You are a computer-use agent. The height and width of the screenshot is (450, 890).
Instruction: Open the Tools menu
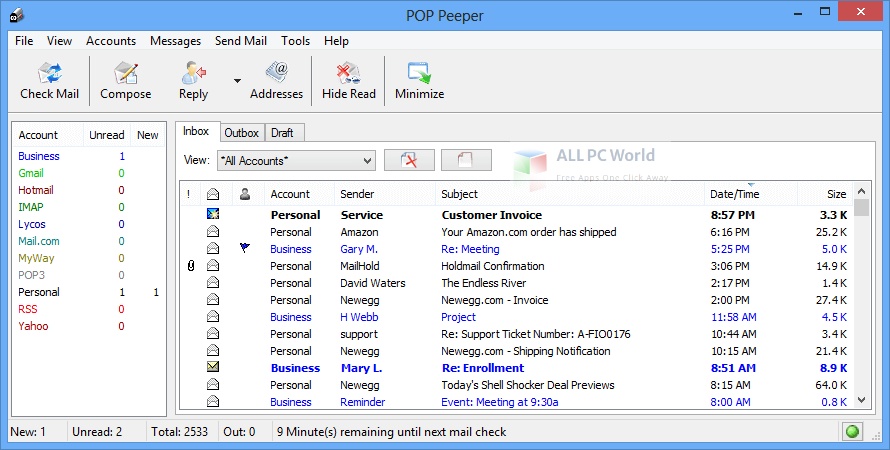point(295,41)
